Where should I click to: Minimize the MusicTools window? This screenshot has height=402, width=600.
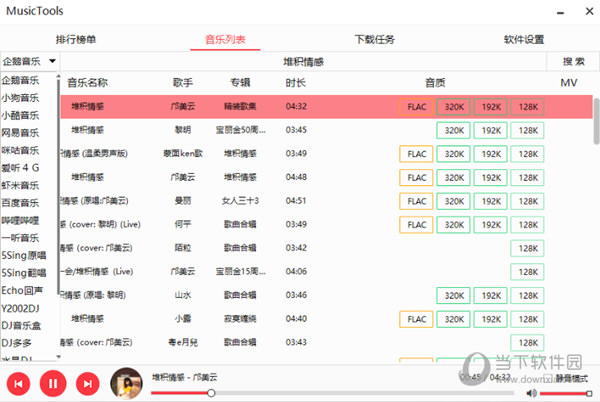pos(561,13)
